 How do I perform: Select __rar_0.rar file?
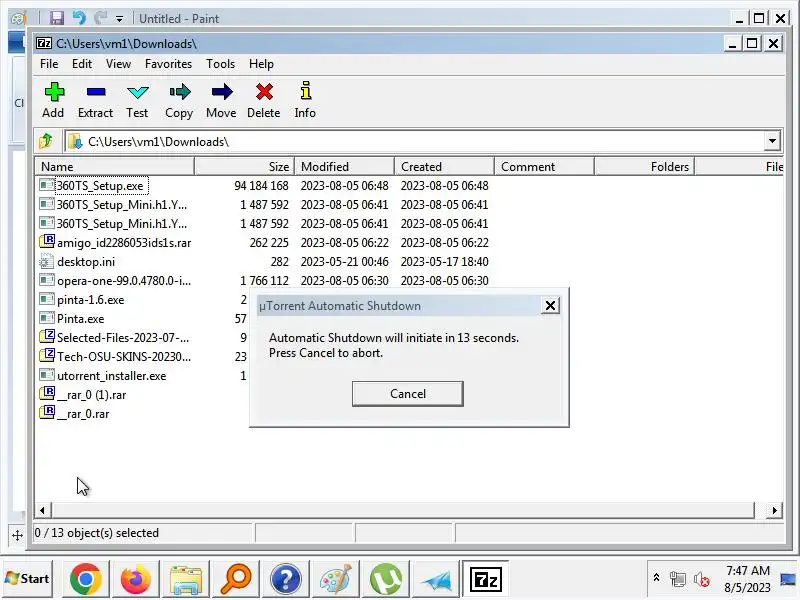pyautogui.click(x=83, y=414)
